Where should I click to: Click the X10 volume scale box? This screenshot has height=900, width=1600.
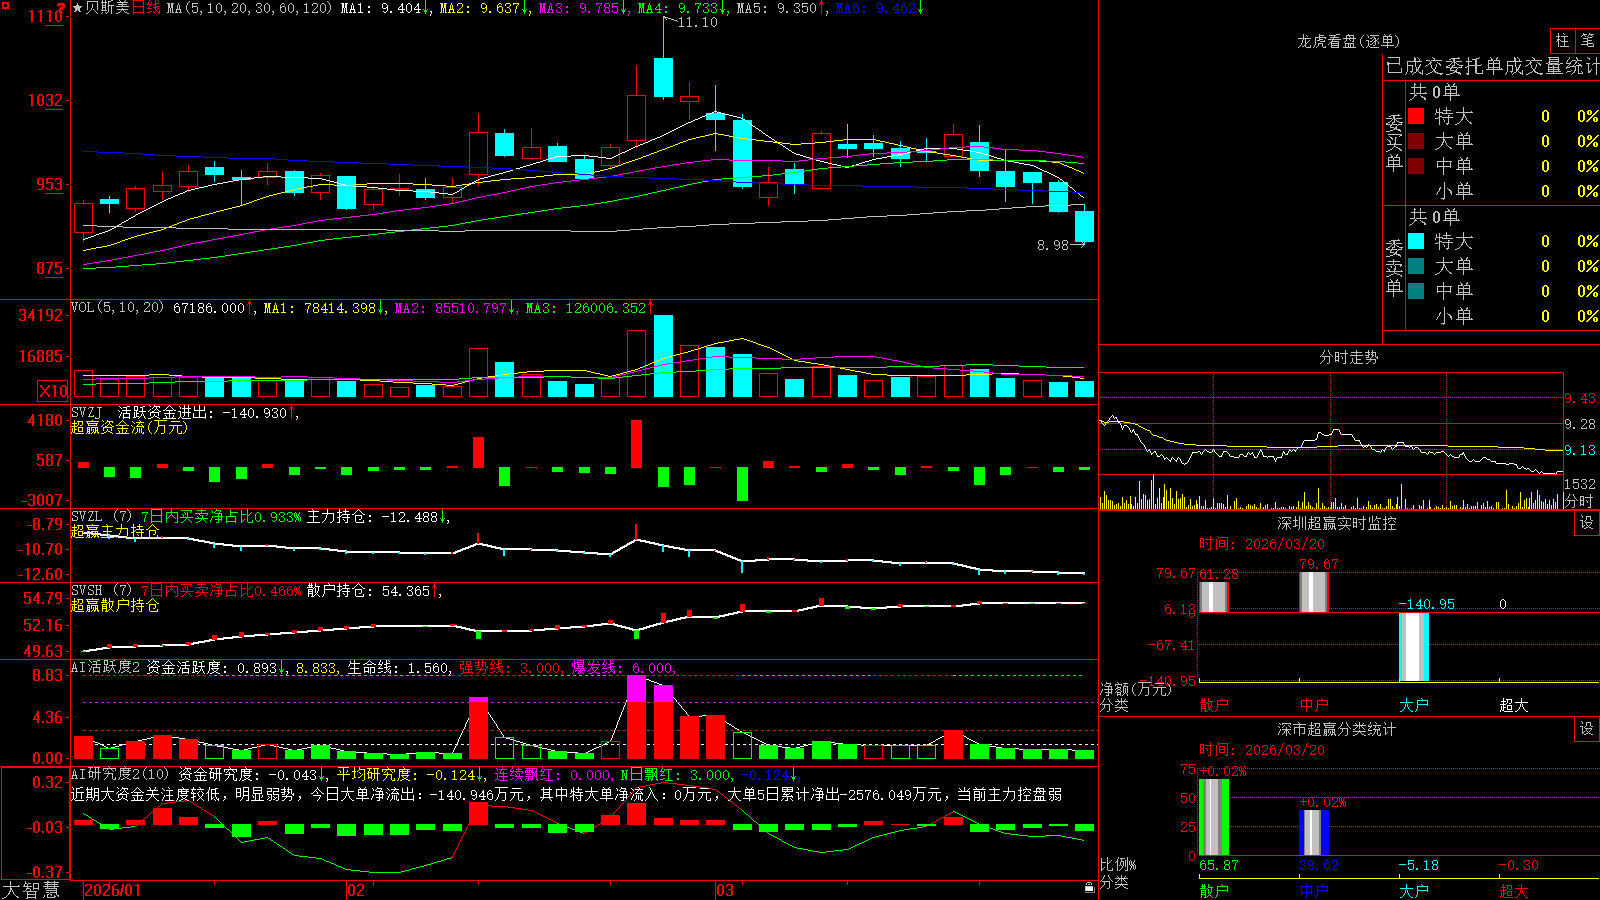(53, 391)
